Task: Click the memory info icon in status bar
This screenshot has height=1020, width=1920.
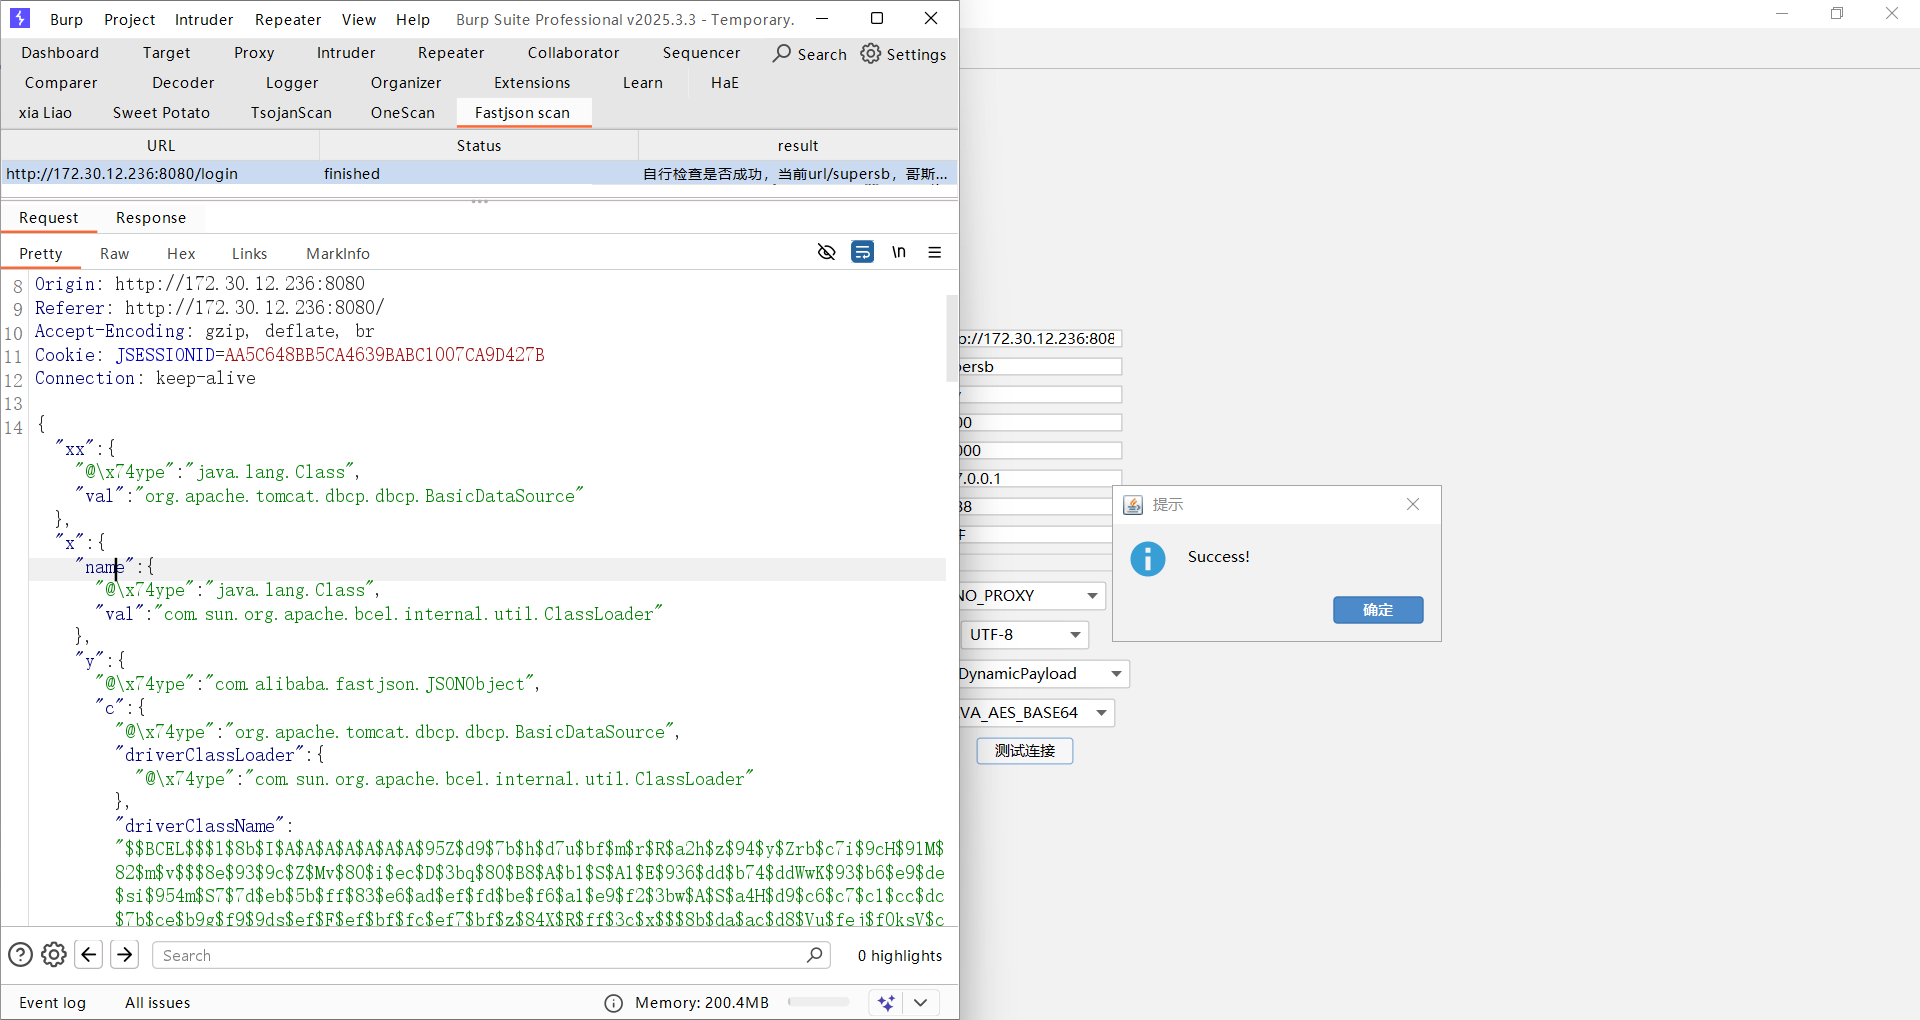Action: click(x=614, y=1003)
